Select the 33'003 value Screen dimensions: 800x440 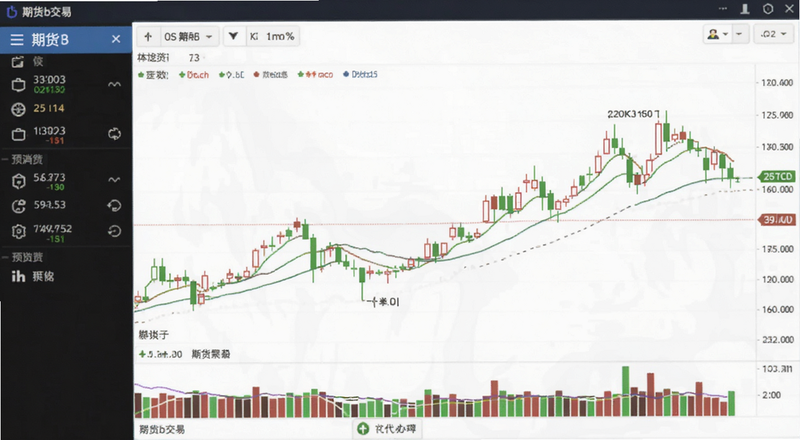(x=49, y=80)
